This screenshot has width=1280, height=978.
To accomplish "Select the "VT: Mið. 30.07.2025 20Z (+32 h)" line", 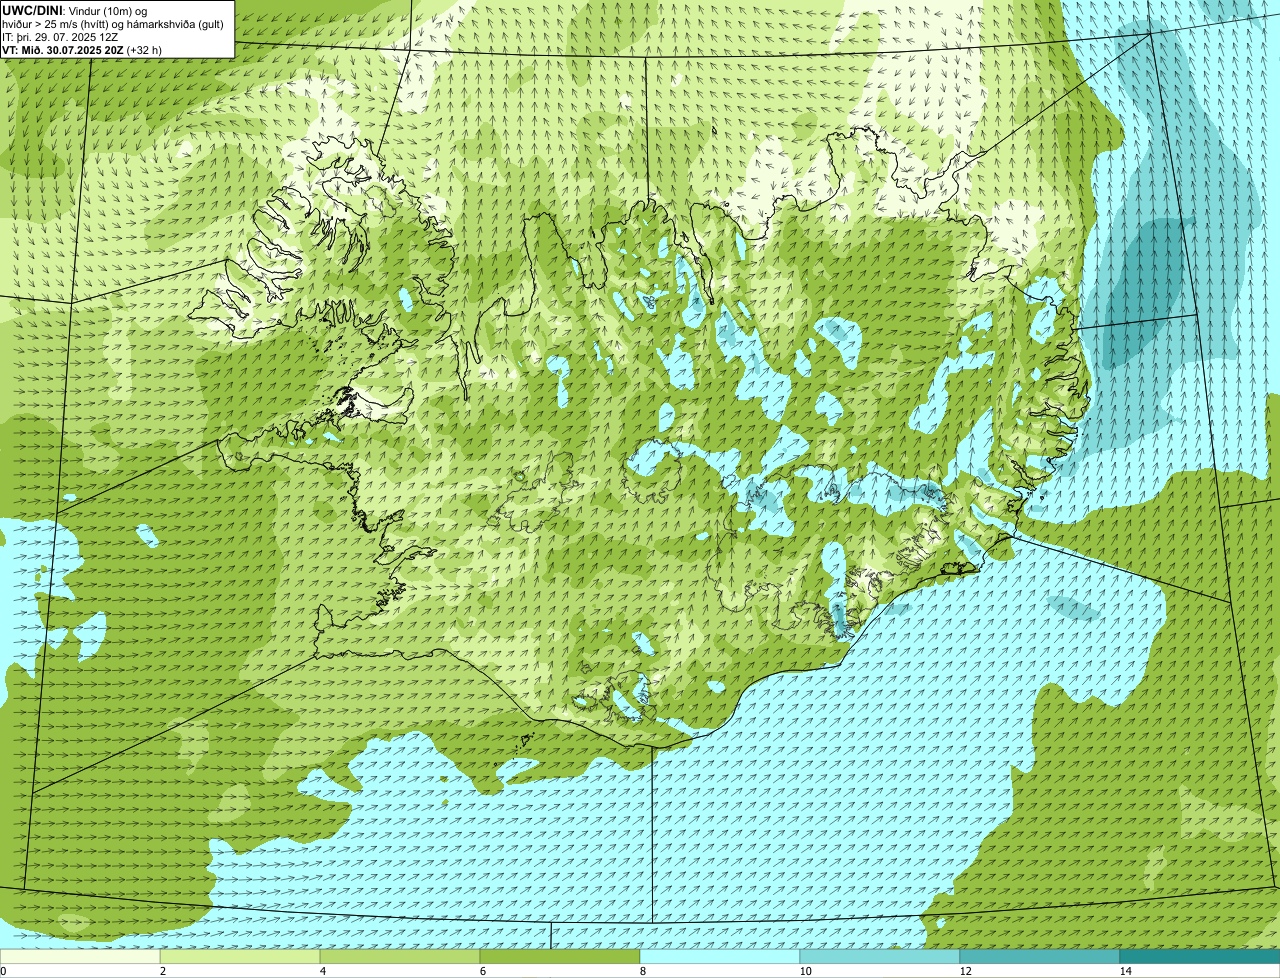I will click(82, 49).
